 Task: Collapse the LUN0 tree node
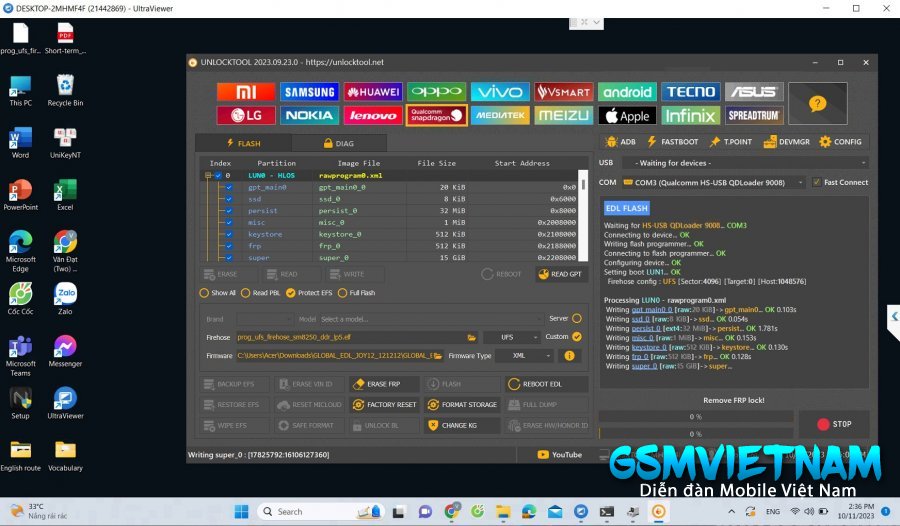coord(208,176)
